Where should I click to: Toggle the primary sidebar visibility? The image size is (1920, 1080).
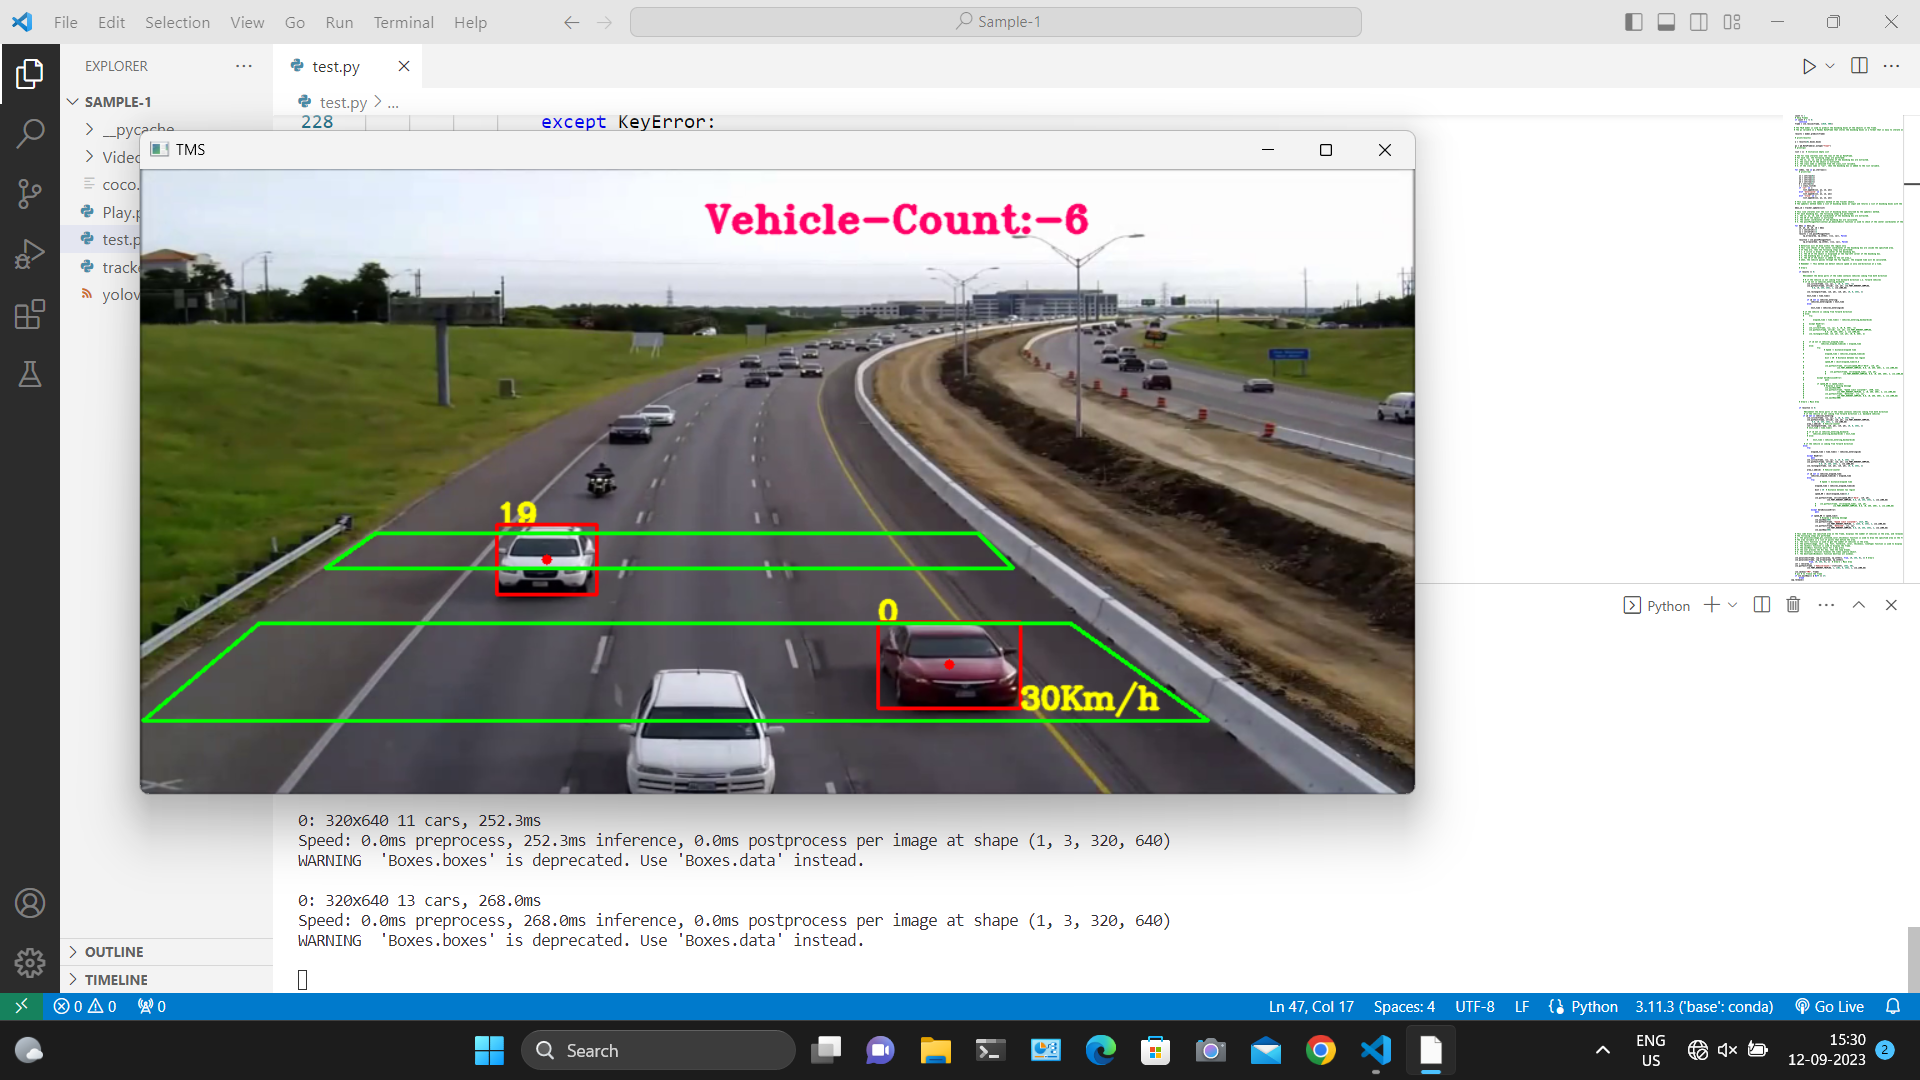[1633, 21]
